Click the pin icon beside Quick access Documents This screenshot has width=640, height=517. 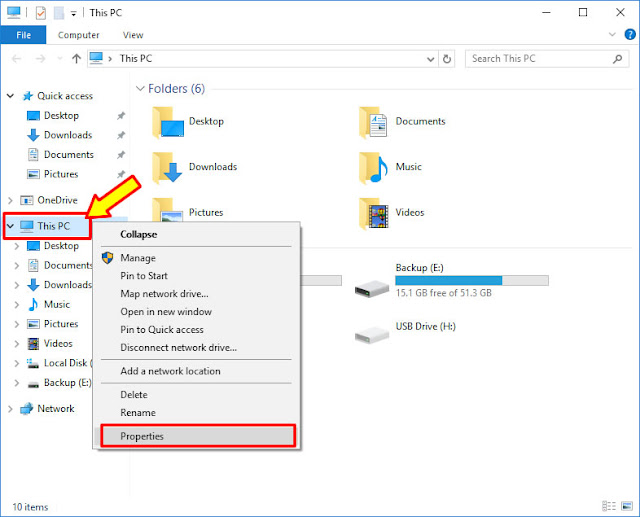[x=121, y=155]
